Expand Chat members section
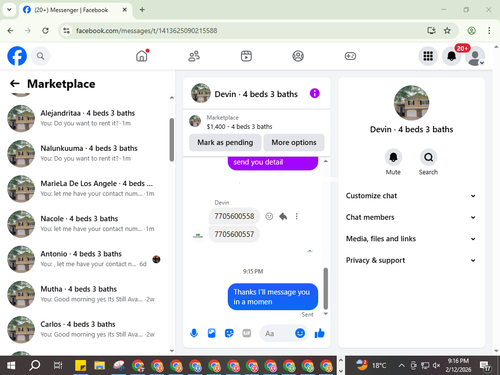 (411, 217)
